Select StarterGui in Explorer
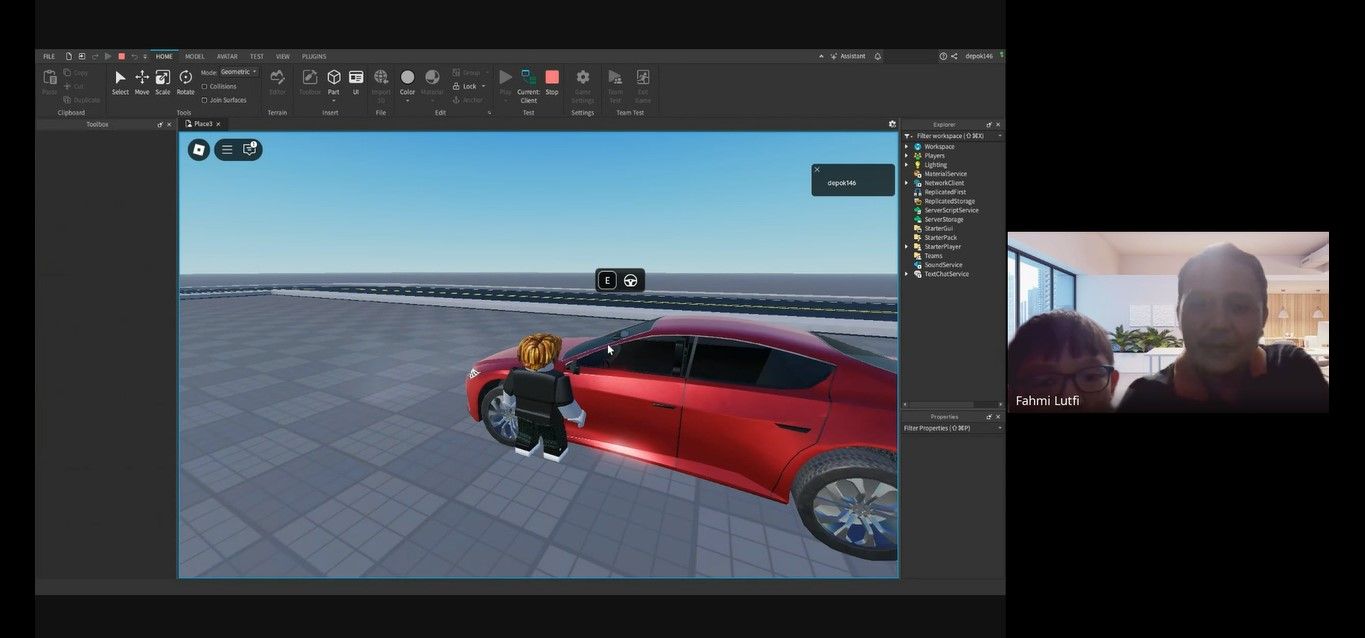The width and height of the screenshot is (1365, 638). tap(938, 228)
